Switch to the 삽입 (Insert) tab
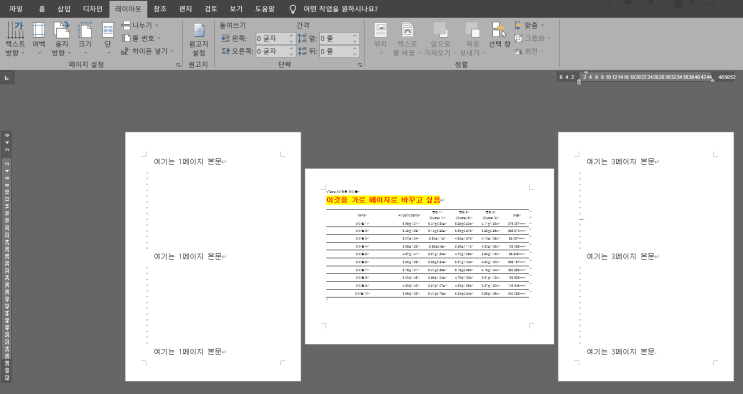 [x=64, y=9]
